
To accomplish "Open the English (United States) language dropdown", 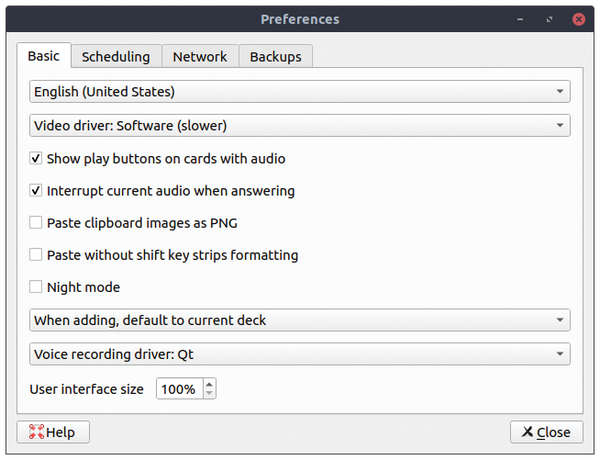I will (x=300, y=91).
